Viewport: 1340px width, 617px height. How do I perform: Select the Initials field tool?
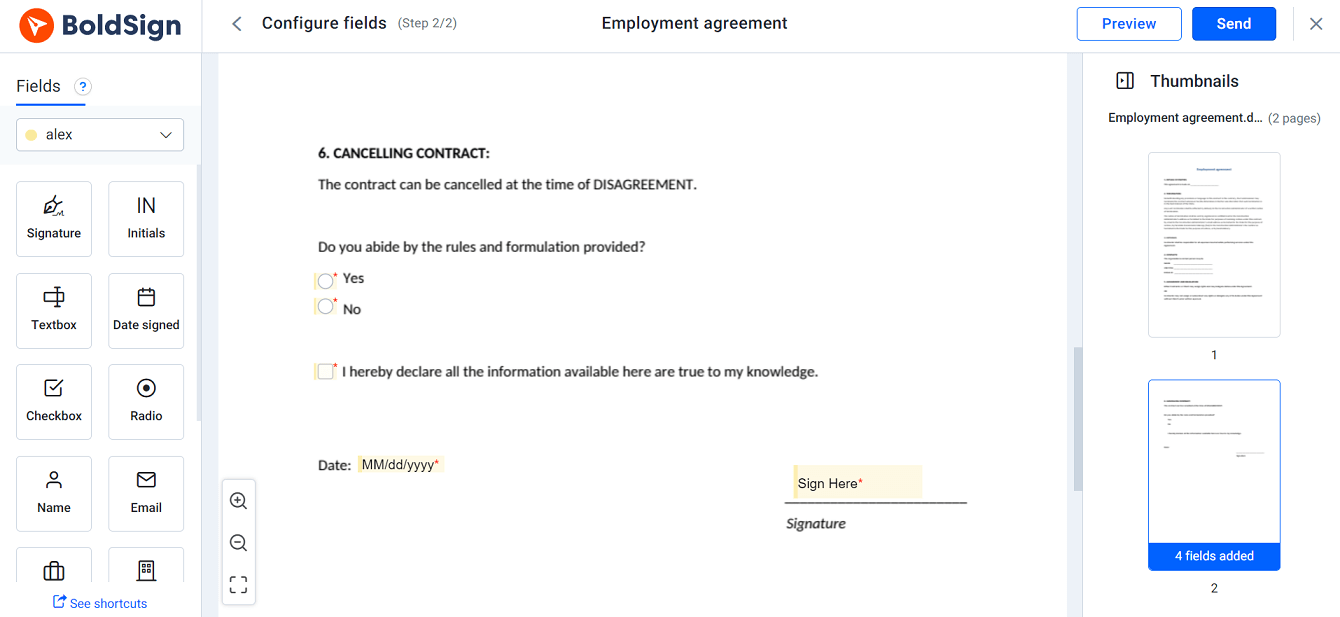pyautogui.click(x=146, y=218)
